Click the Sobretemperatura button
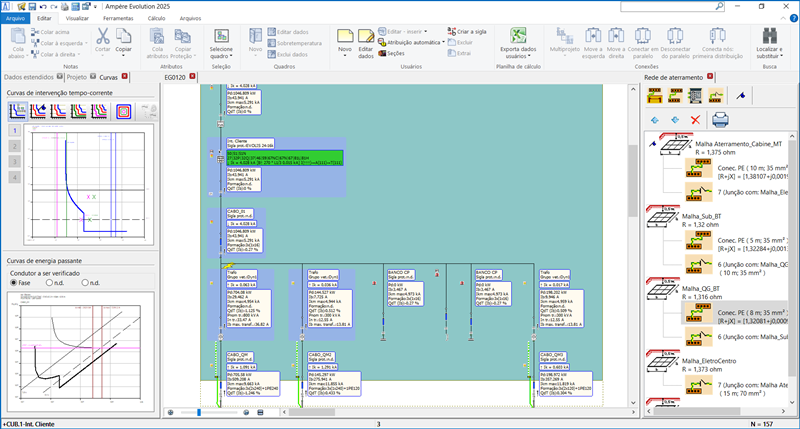This screenshot has height=429, width=800. point(295,43)
